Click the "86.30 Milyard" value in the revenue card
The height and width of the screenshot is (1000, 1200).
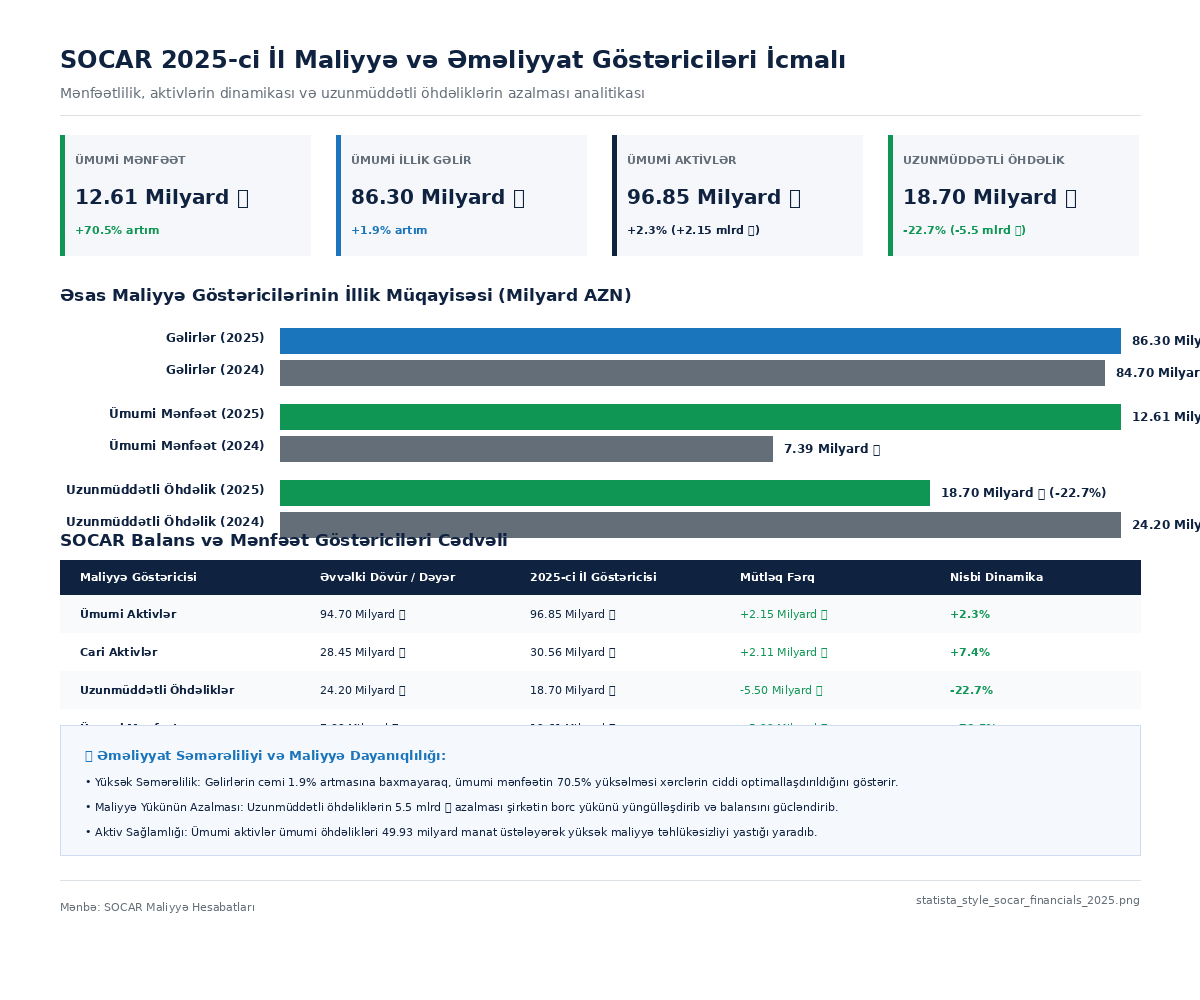click(438, 198)
